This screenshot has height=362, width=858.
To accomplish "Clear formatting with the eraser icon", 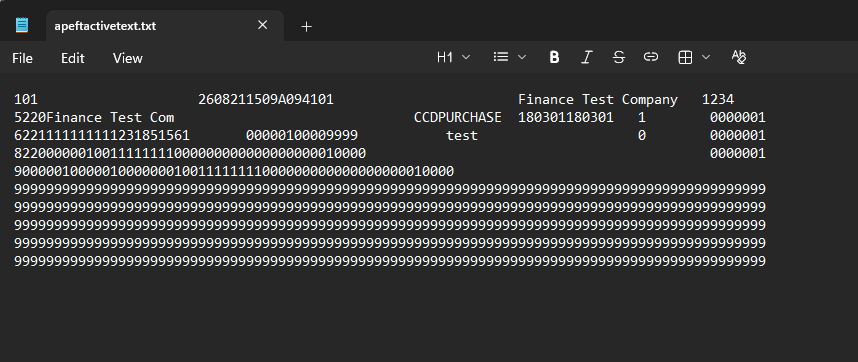I will [x=739, y=57].
